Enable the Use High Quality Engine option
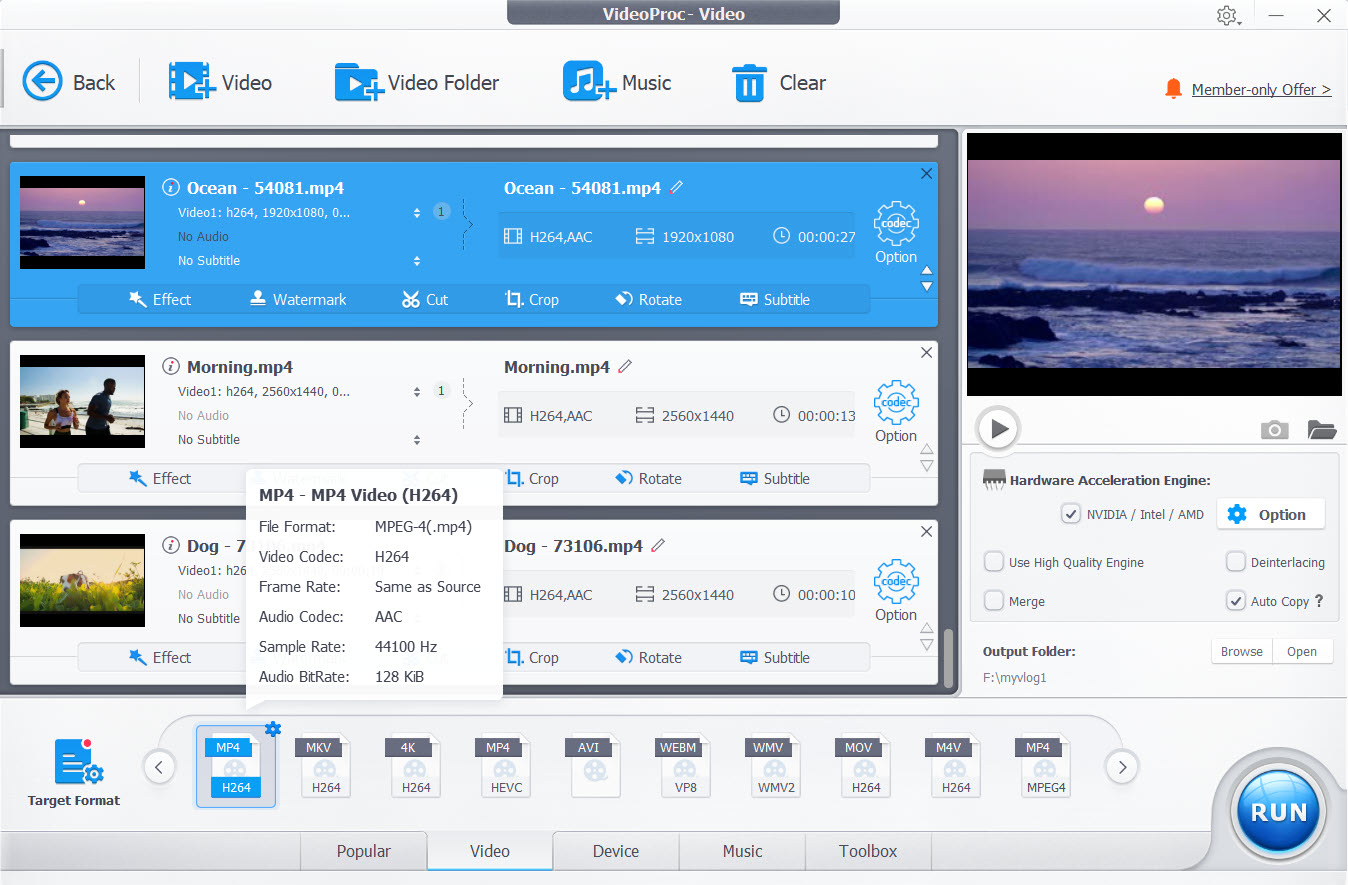This screenshot has height=885, width=1348. [994, 562]
